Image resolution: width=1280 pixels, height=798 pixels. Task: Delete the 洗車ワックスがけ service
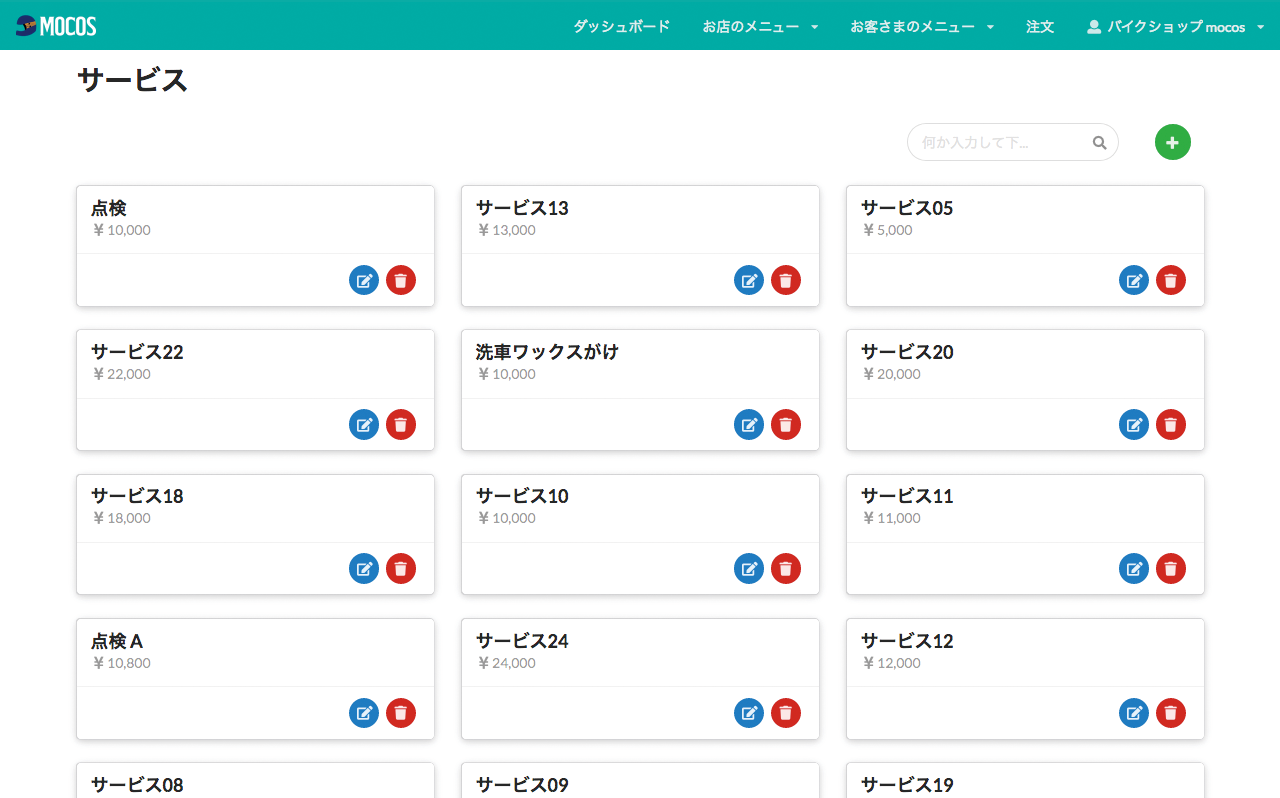pyautogui.click(x=786, y=424)
